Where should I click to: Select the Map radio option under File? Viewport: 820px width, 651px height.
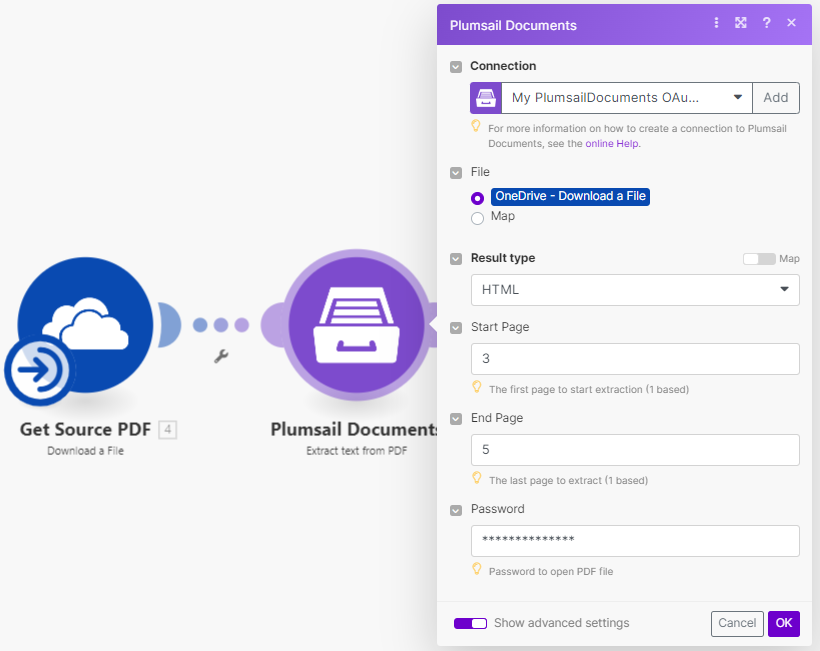coord(477,218)
